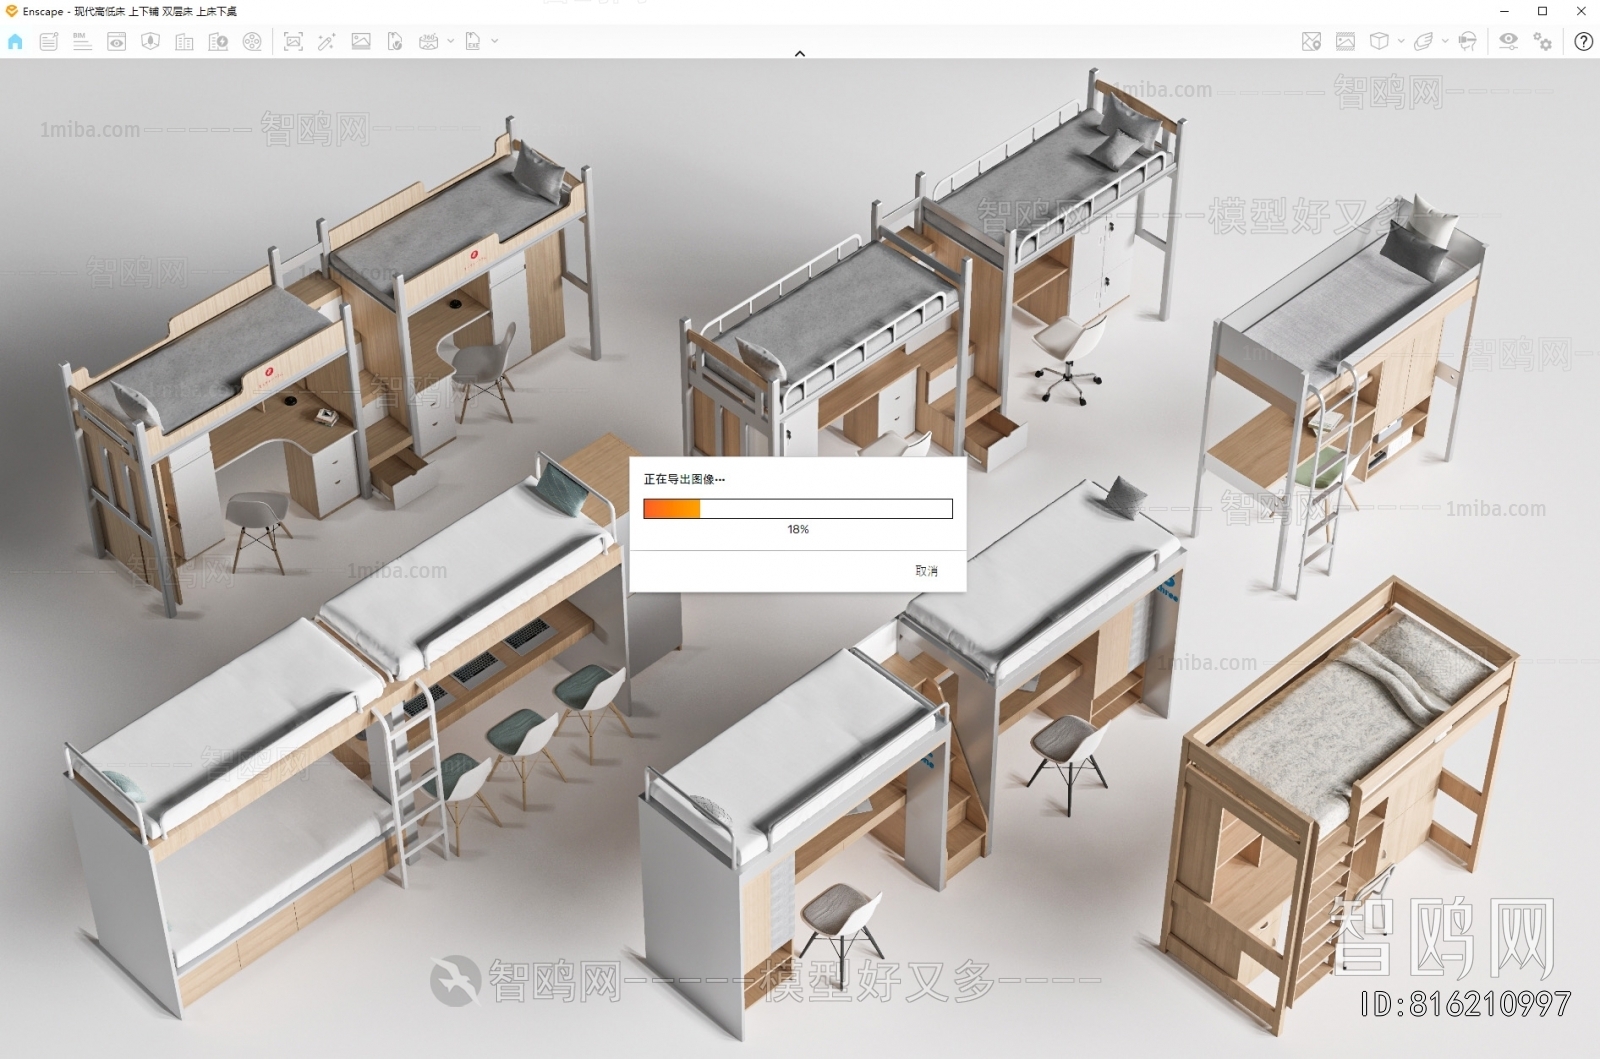This screenshot has width=1600, height=1059.
Task: Open the BIM information panel
Action: [x=82, y=41]
